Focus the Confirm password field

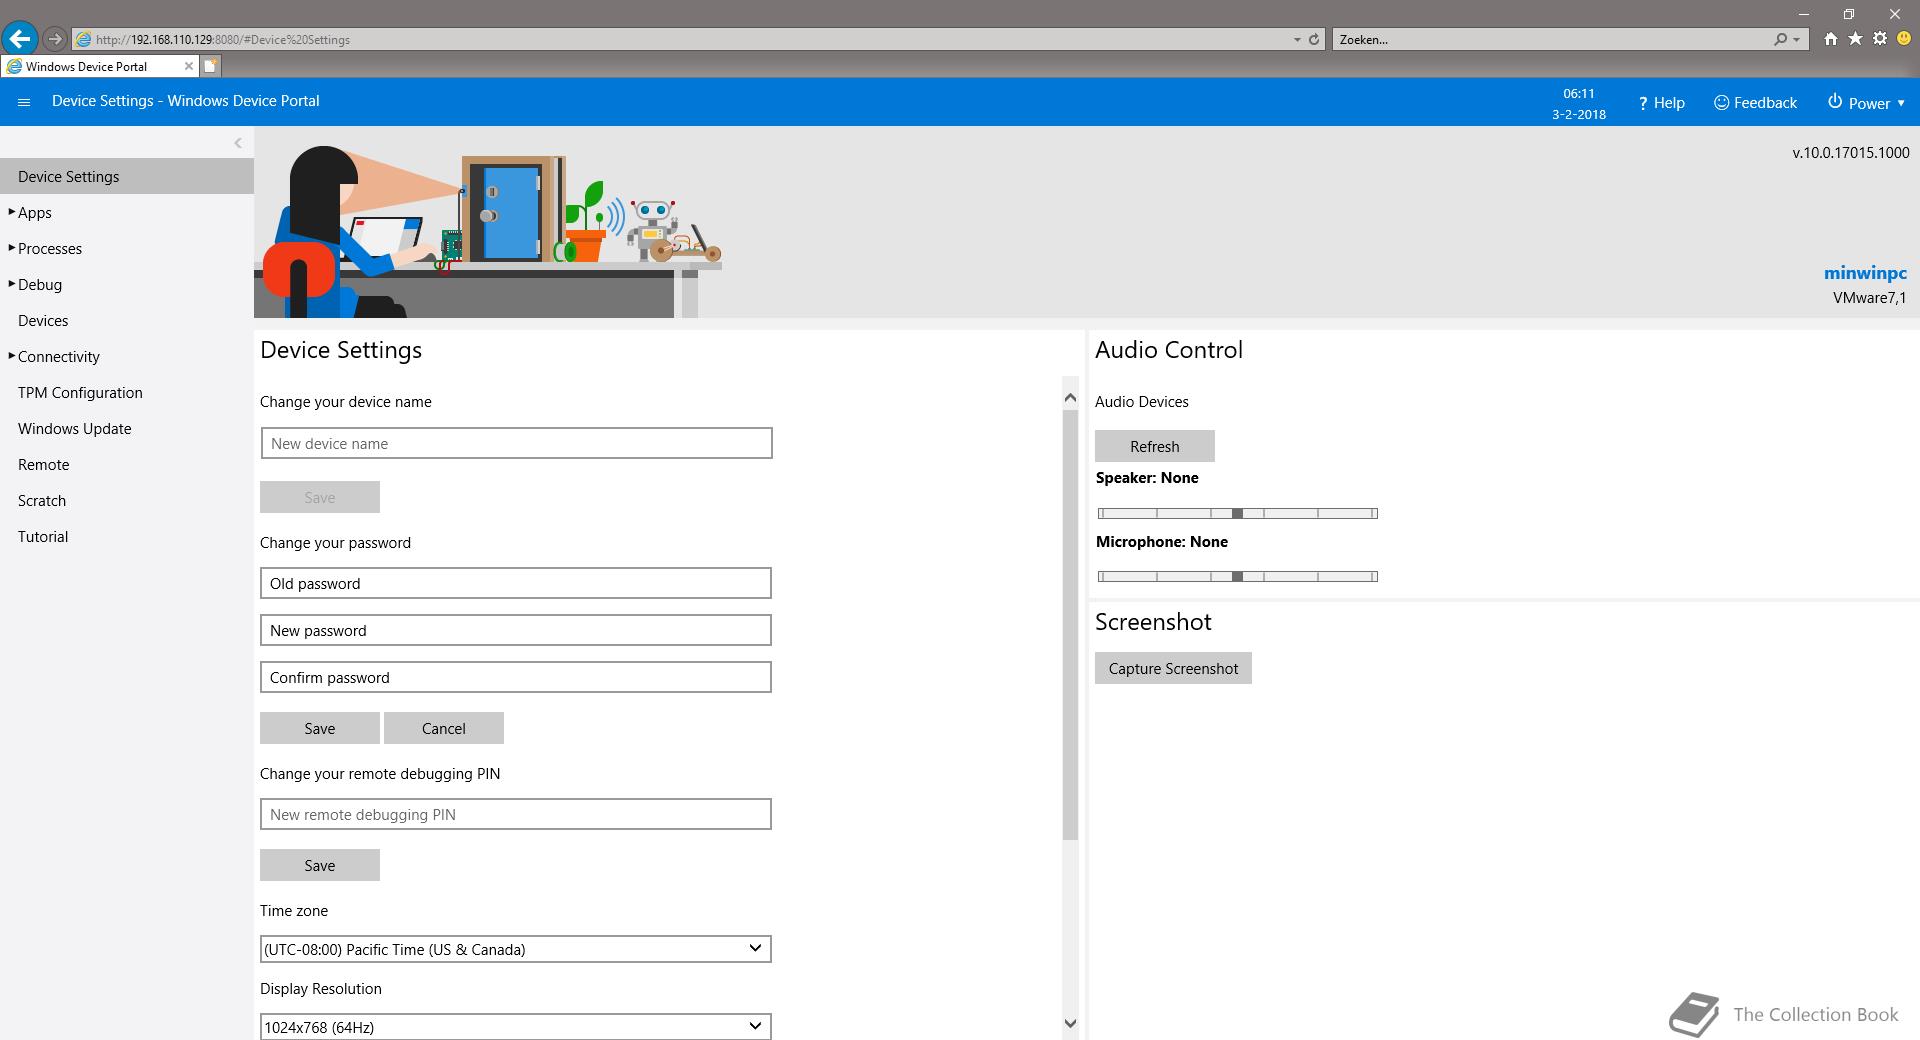coord(516,677)
